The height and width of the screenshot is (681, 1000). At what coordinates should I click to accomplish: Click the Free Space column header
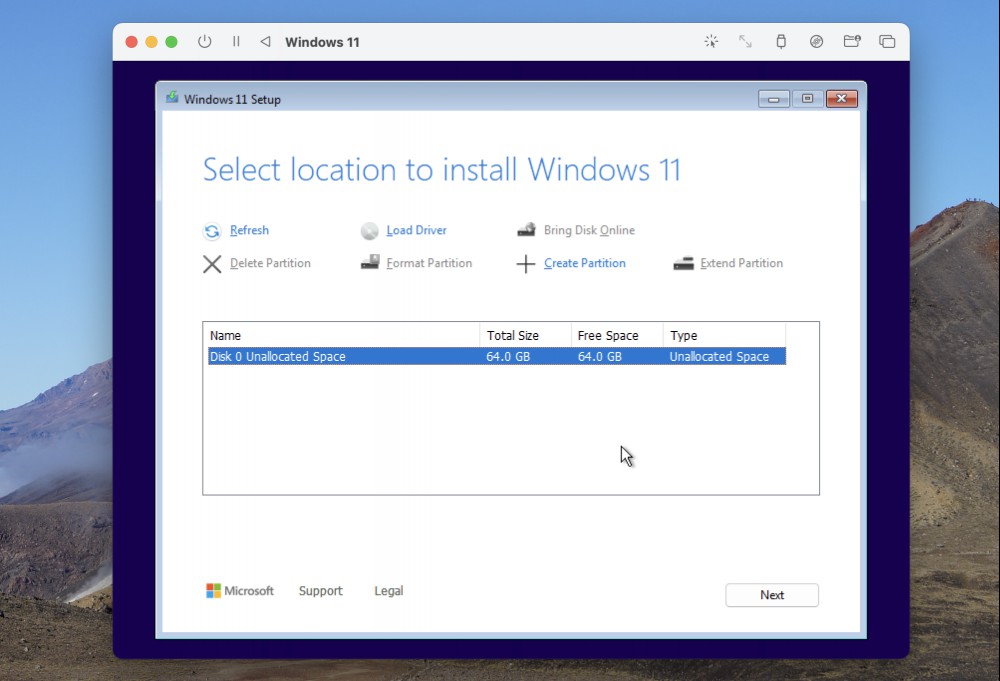coord(617,335)
